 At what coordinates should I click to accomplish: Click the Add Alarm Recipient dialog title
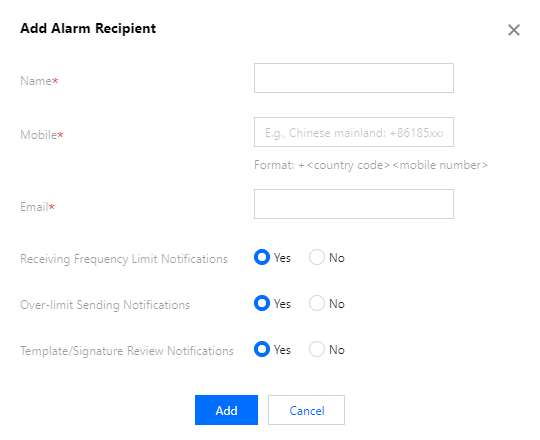(88, 29)
